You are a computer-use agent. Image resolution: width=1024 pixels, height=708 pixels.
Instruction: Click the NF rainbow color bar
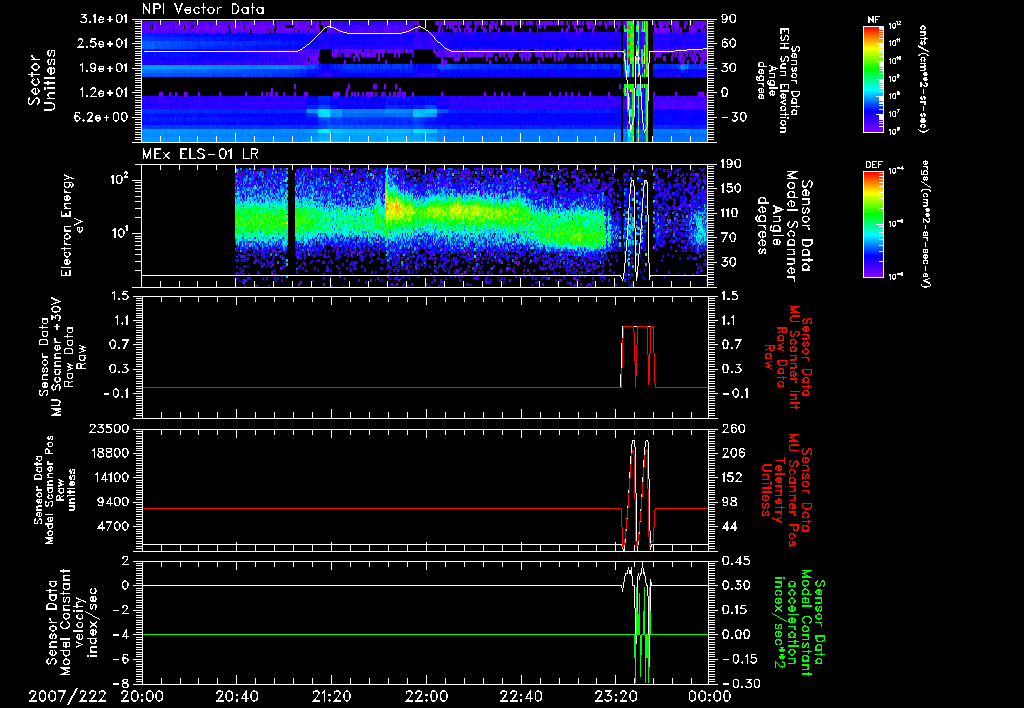point(873,78)
